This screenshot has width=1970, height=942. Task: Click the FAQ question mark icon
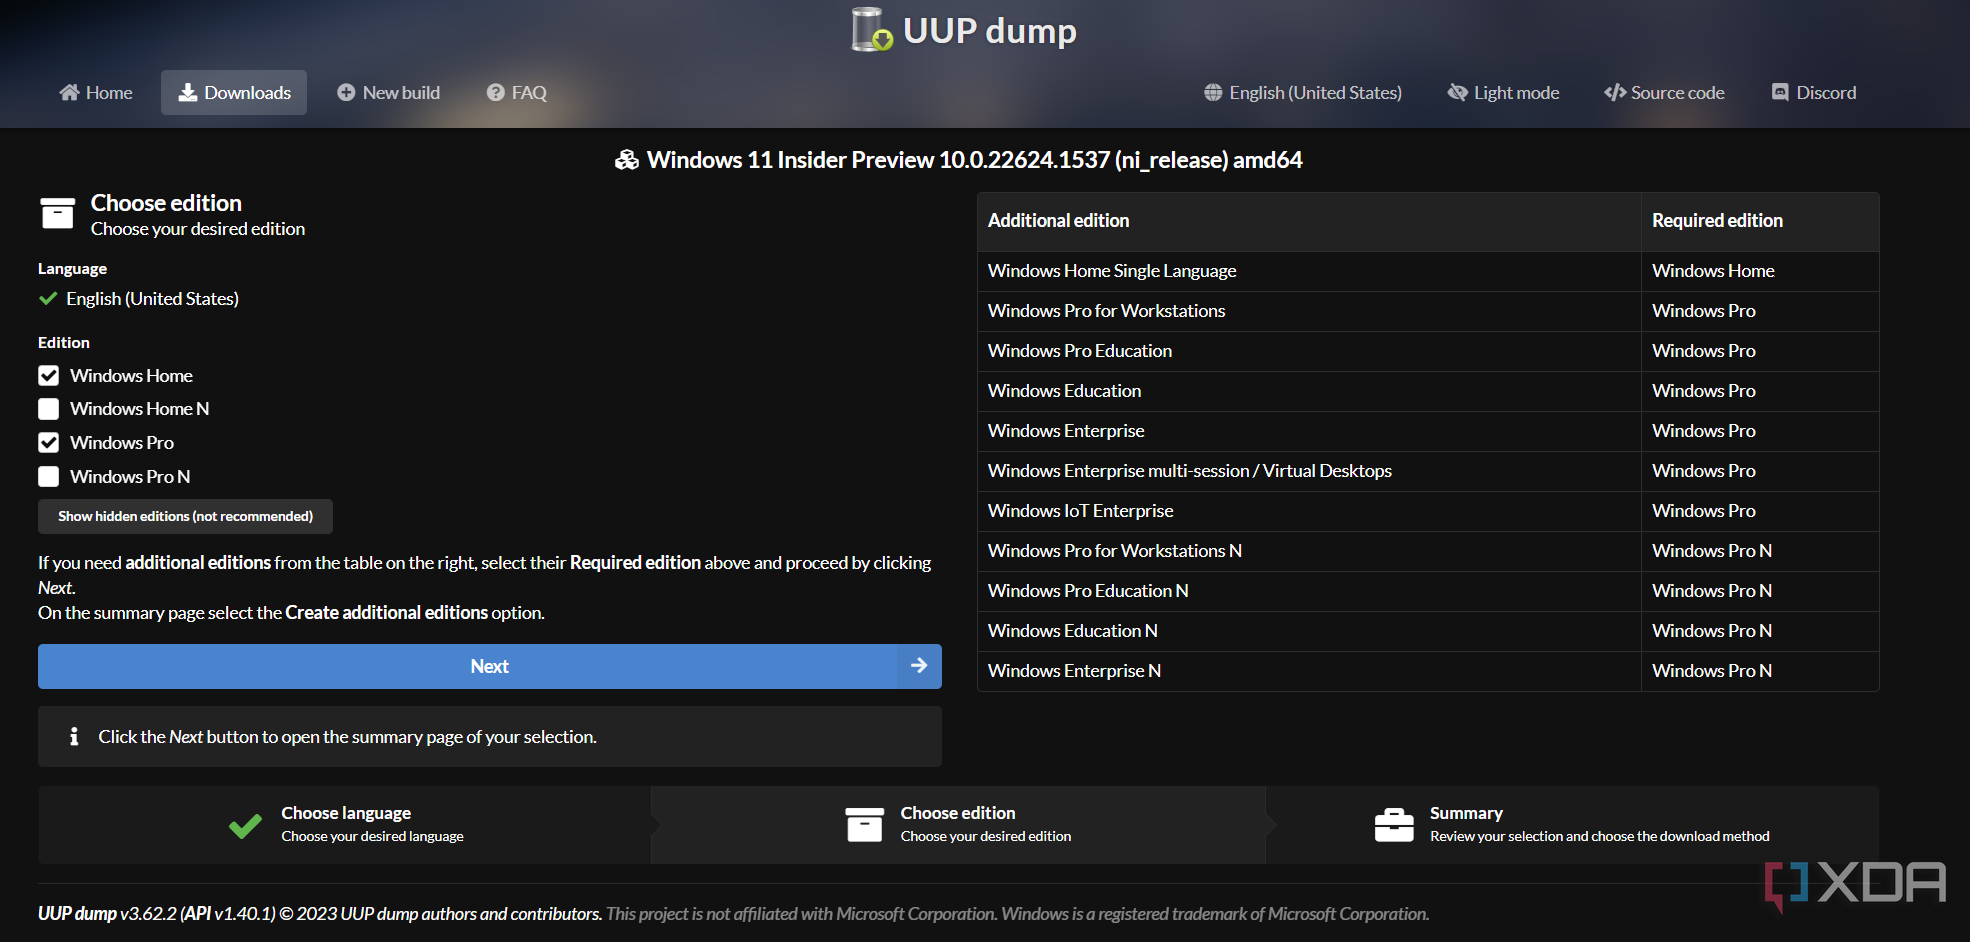pyautogui.click(x=495, y=92)
